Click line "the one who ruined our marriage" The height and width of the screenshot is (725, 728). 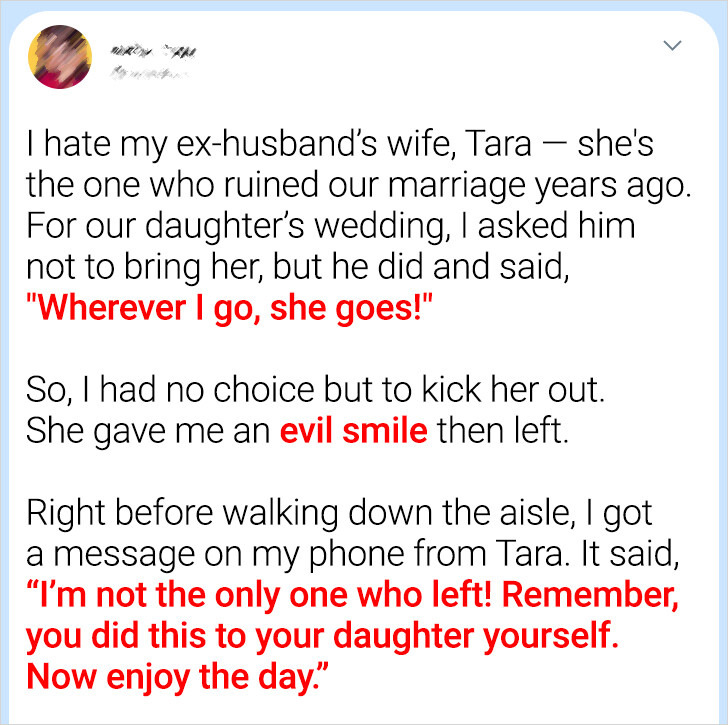tap(277, 185)
